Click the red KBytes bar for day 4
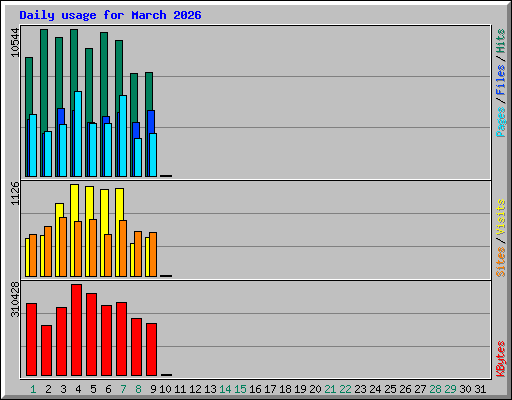 click(76, 330)
